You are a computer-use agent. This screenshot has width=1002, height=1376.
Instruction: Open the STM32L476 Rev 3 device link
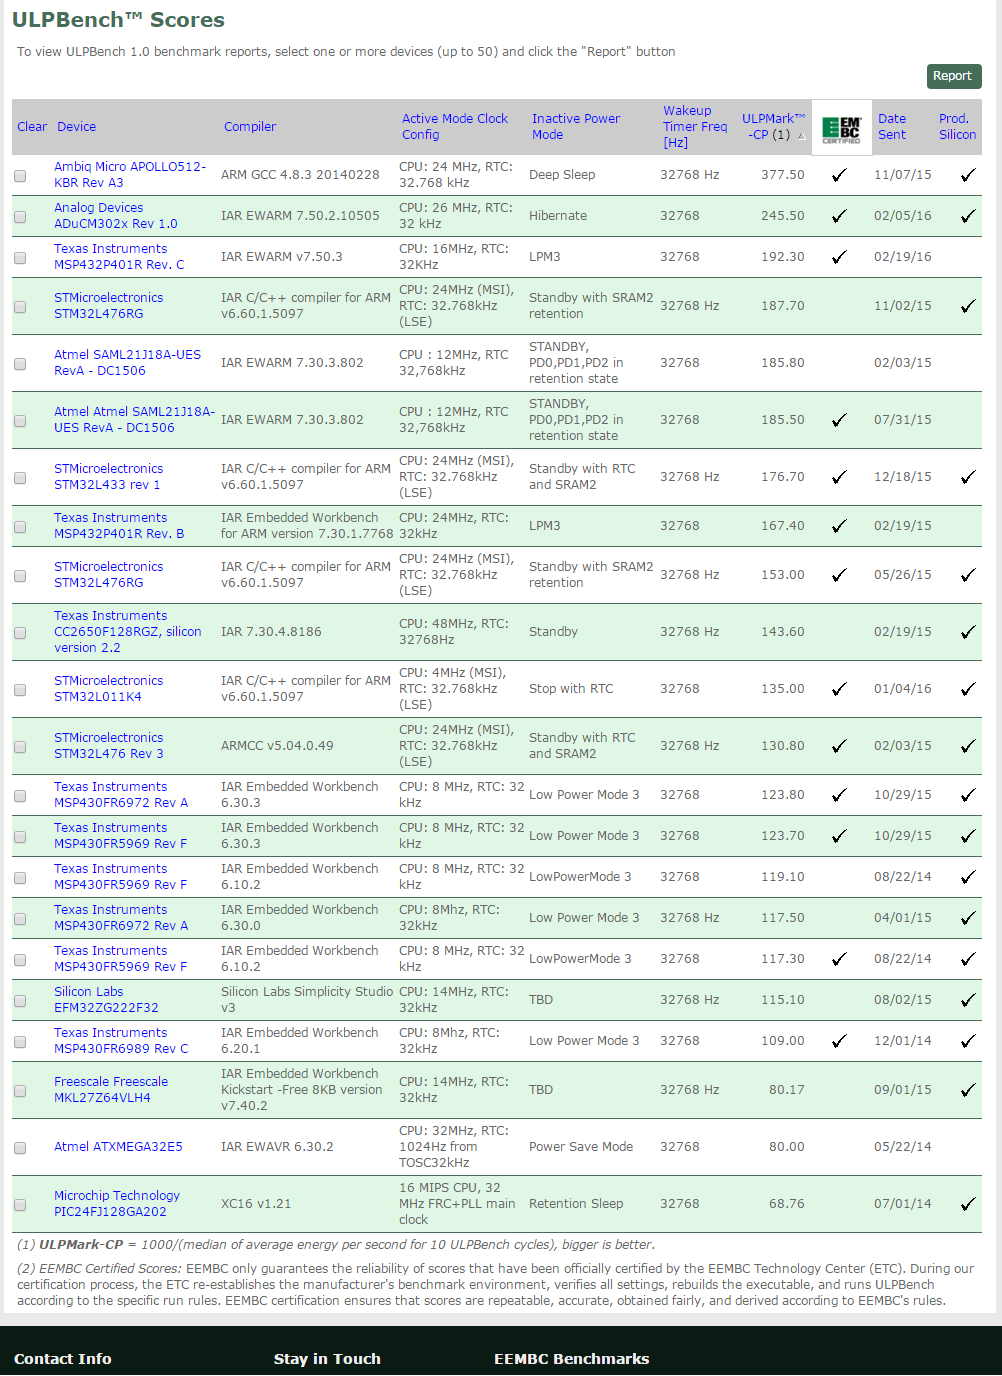pos(108,746)
